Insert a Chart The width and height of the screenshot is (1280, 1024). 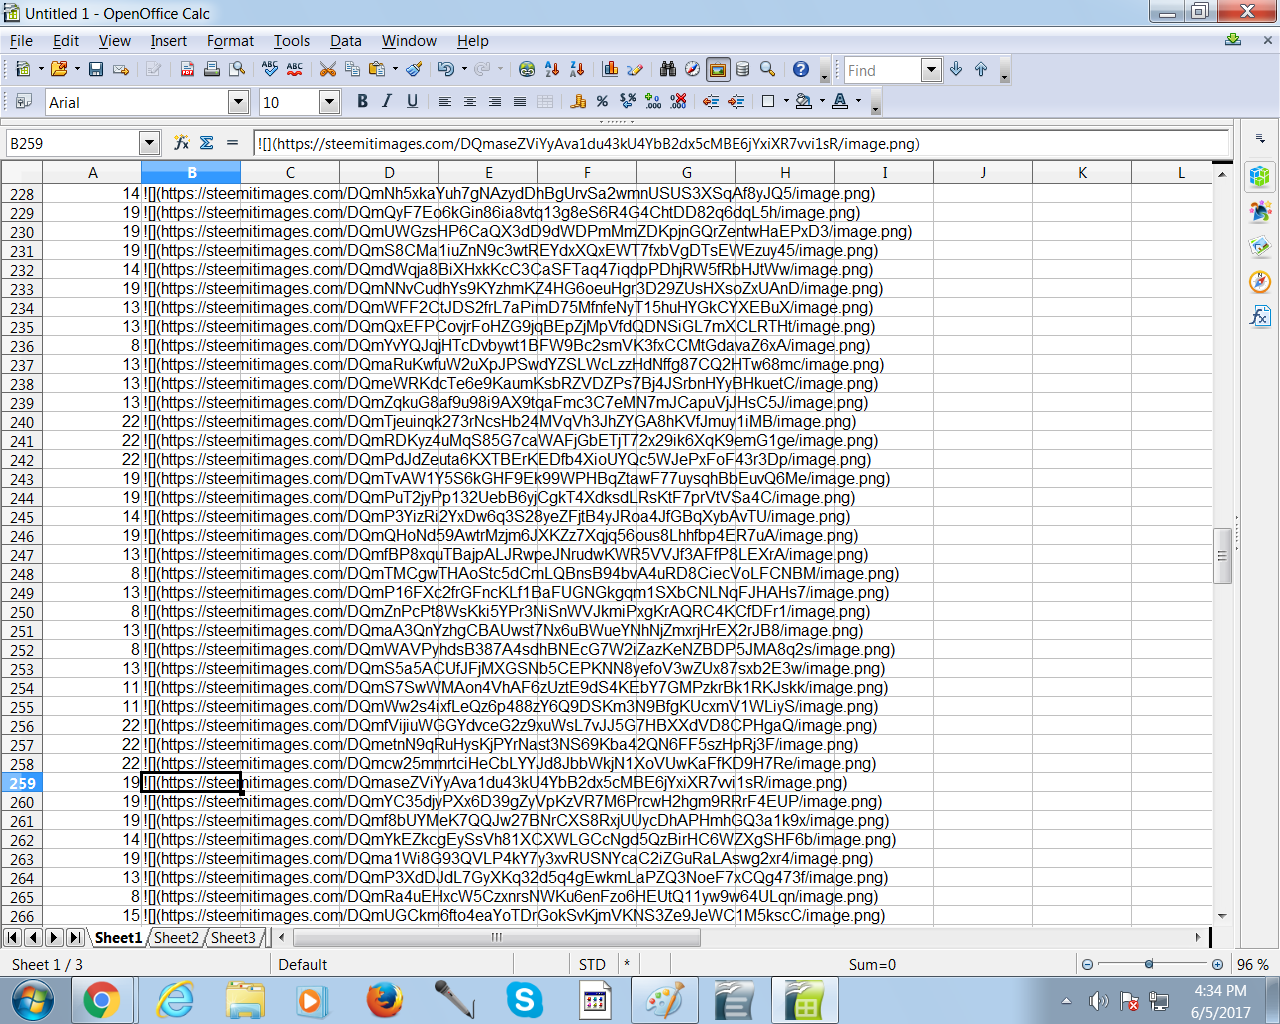[x=610, y=69]
